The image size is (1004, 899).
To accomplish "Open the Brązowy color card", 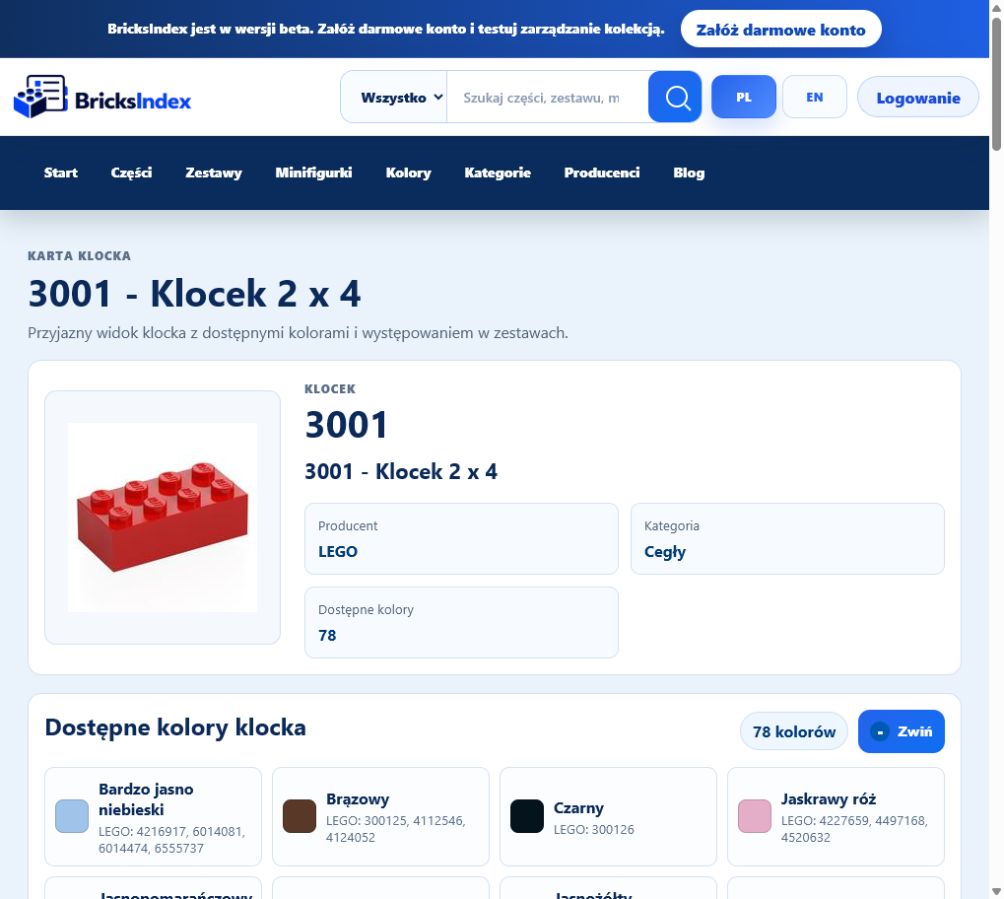I will [380, 816].
